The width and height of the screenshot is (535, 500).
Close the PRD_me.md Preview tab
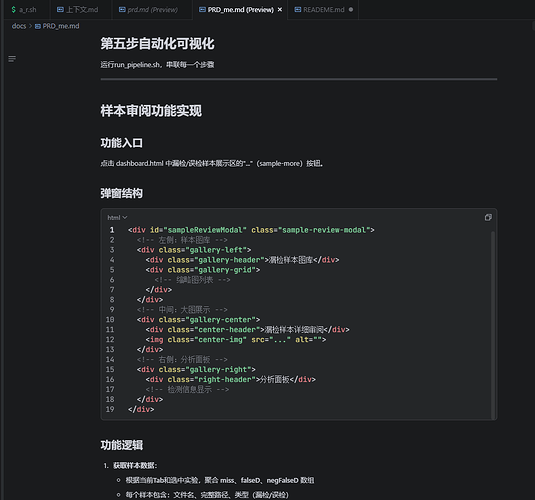(x=280, y=10)
